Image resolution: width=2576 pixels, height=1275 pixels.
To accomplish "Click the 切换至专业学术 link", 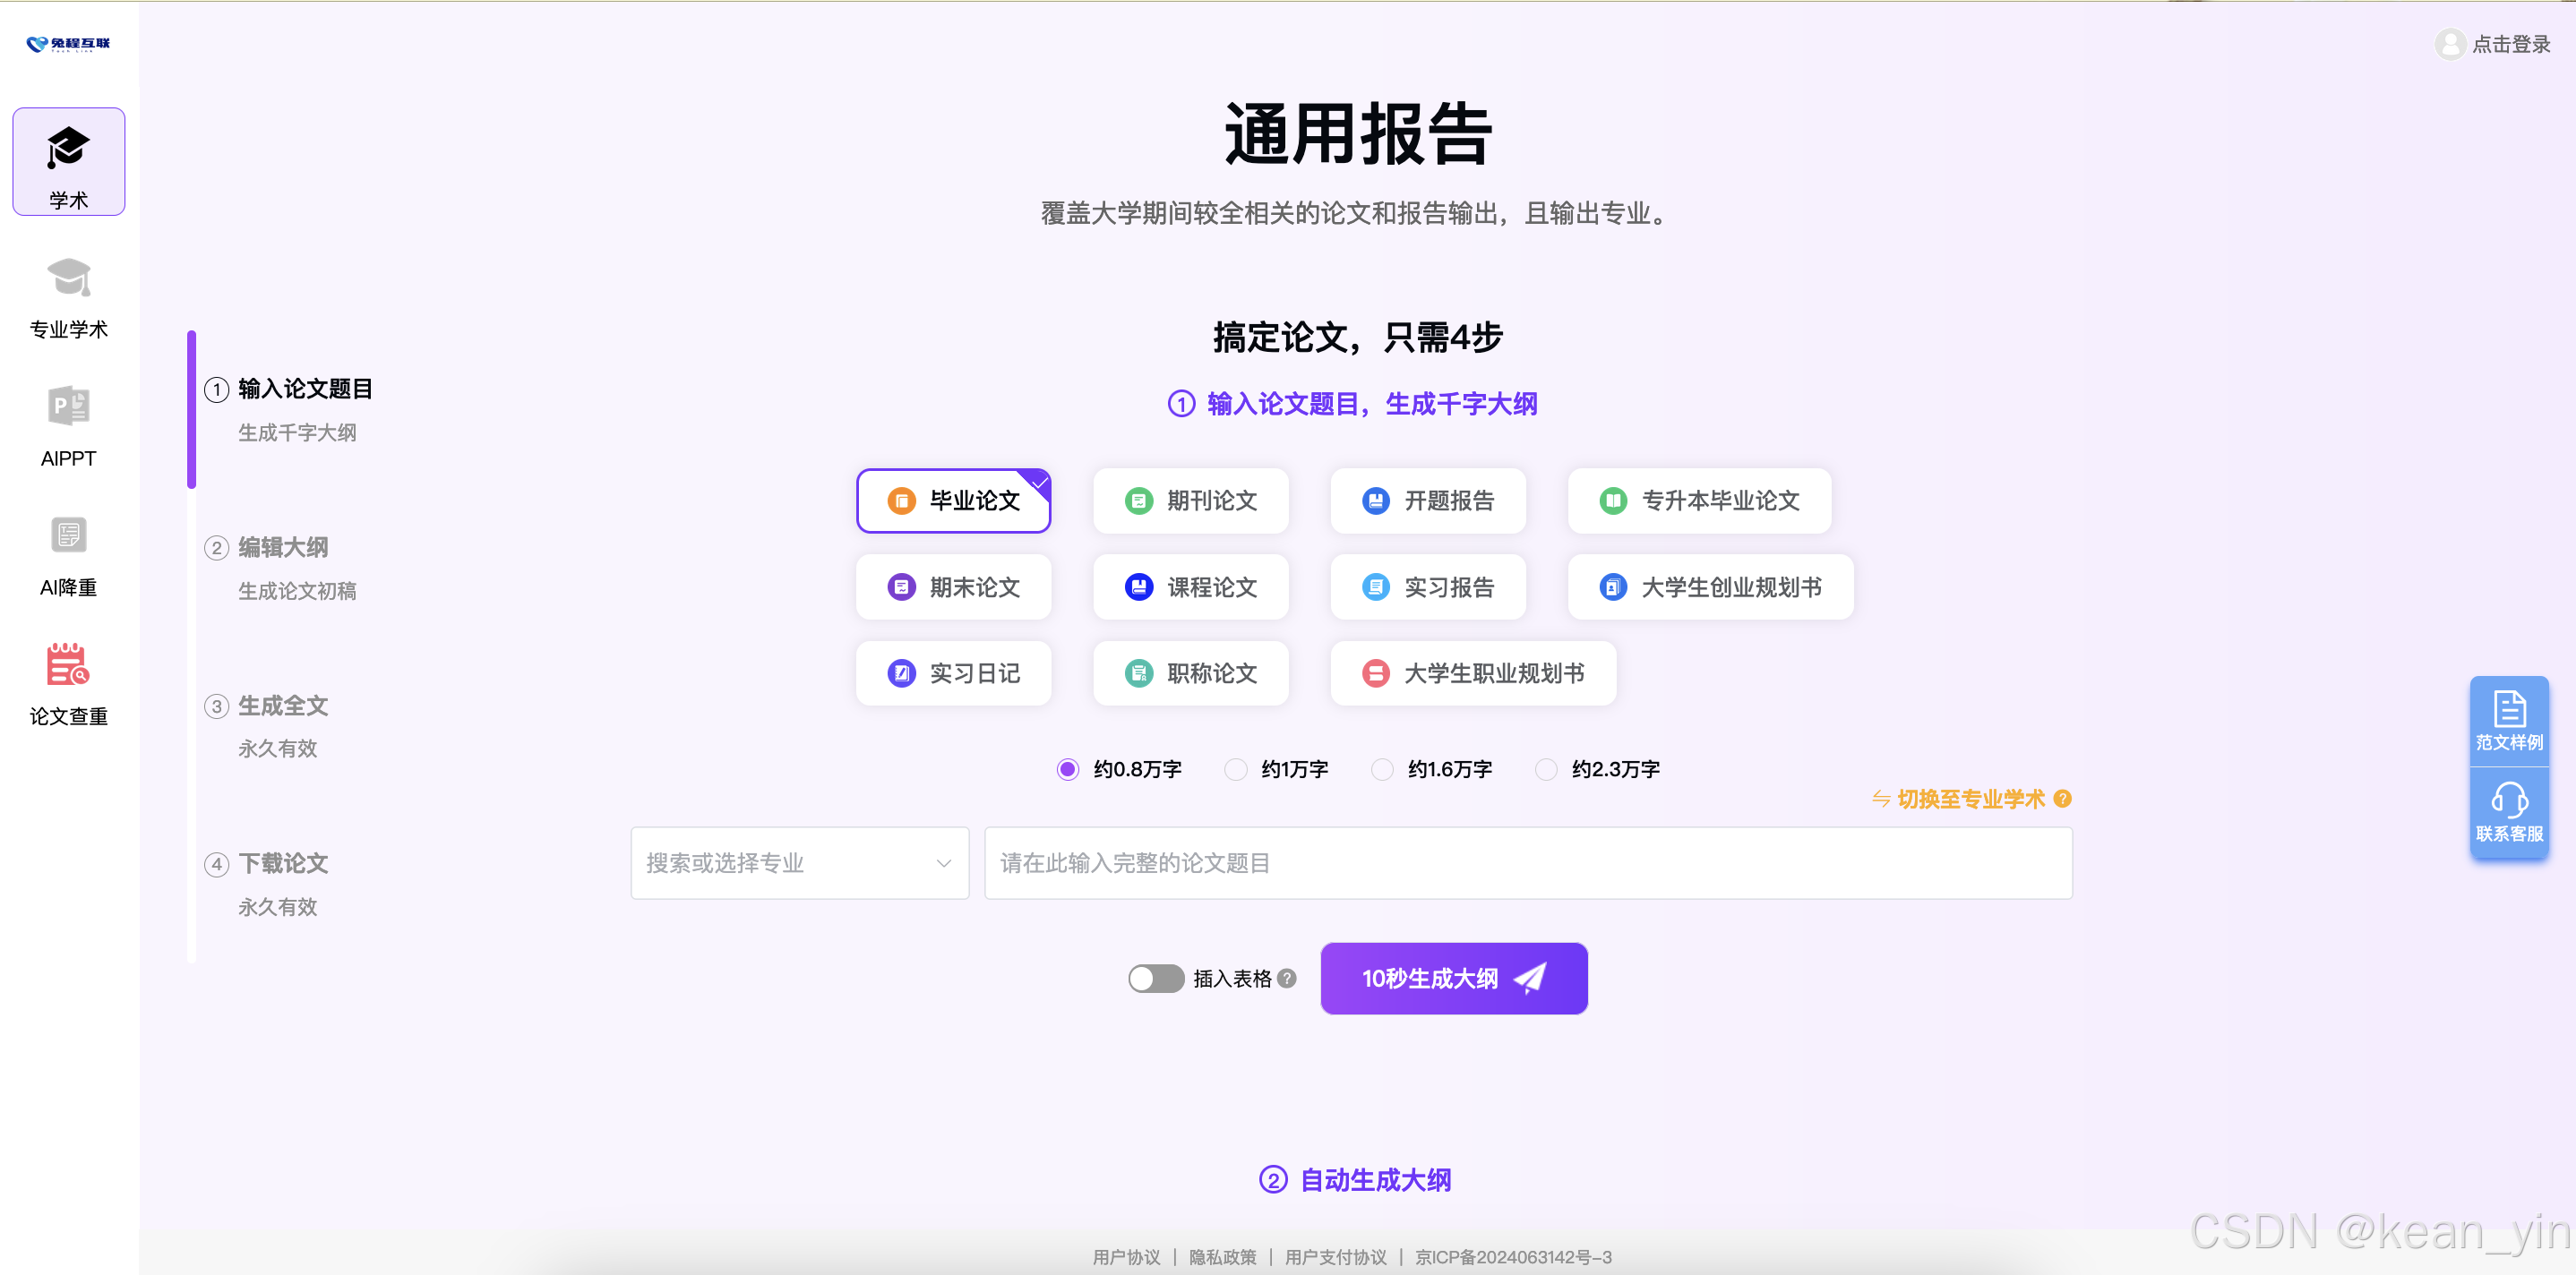I will coord(1959,799).
